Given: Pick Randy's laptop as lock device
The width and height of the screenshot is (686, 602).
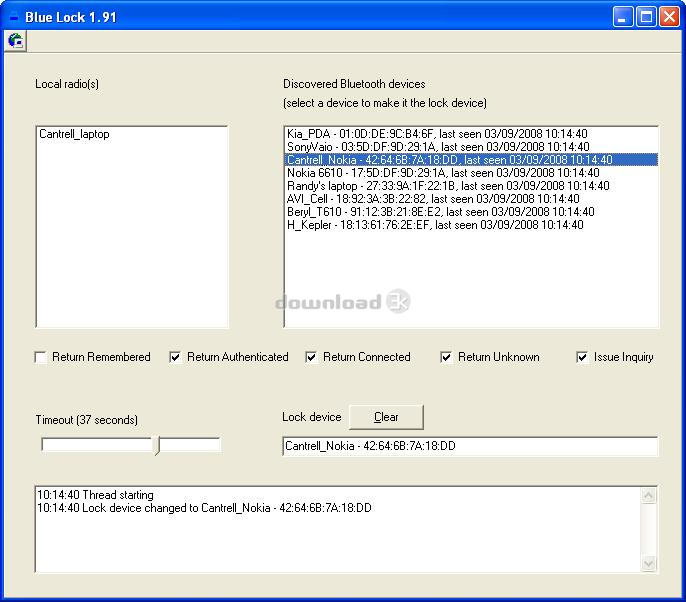Looking at the screenshot, I should coord(447,186).
